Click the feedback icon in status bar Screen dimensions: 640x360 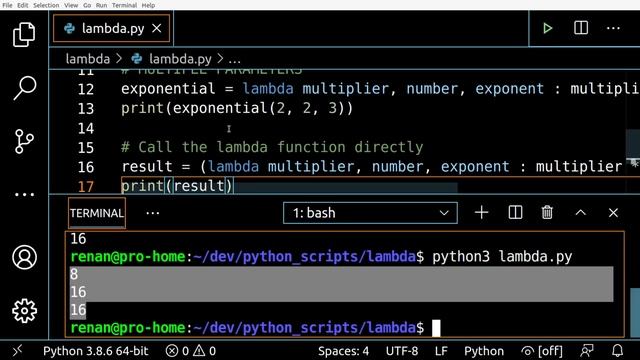pos(587,351)
